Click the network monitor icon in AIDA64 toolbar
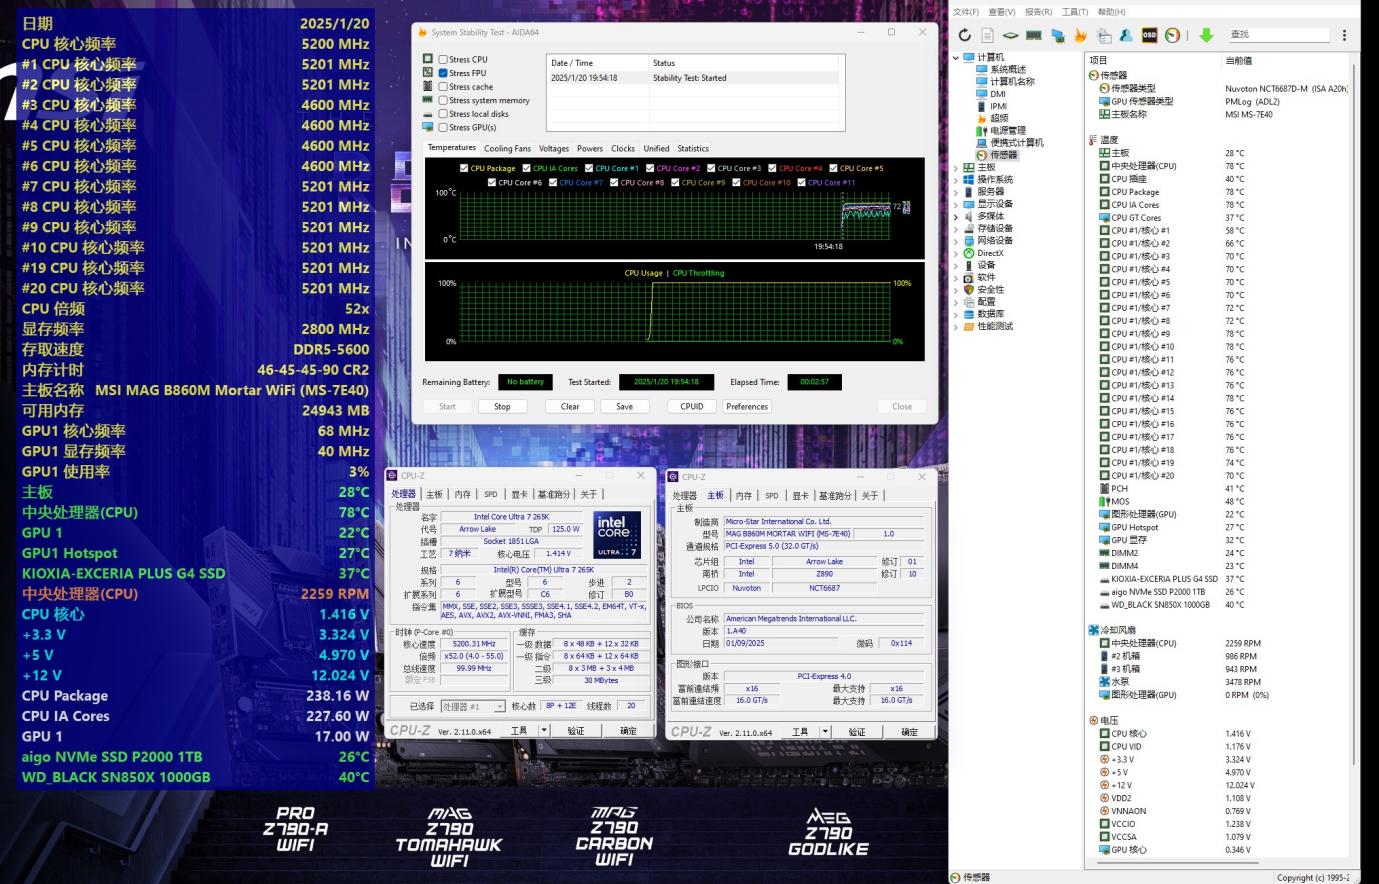The image size is (1379, 884). (1057, 35)
